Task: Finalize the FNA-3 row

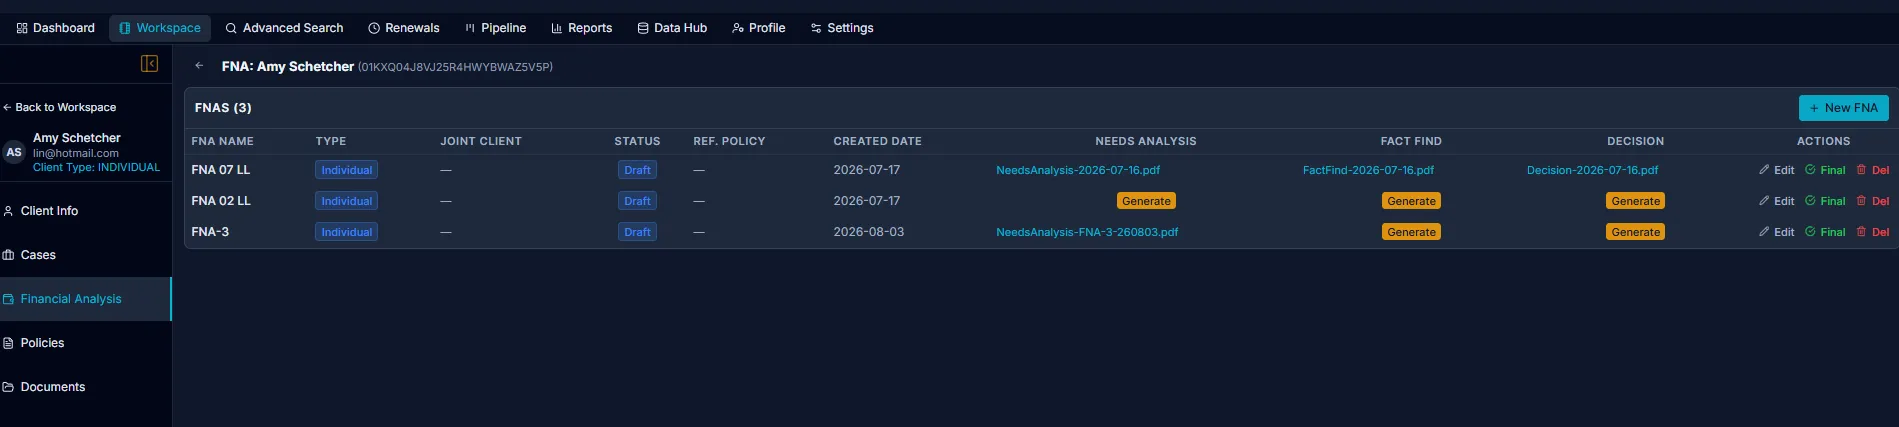Action: pos(1825,232)
